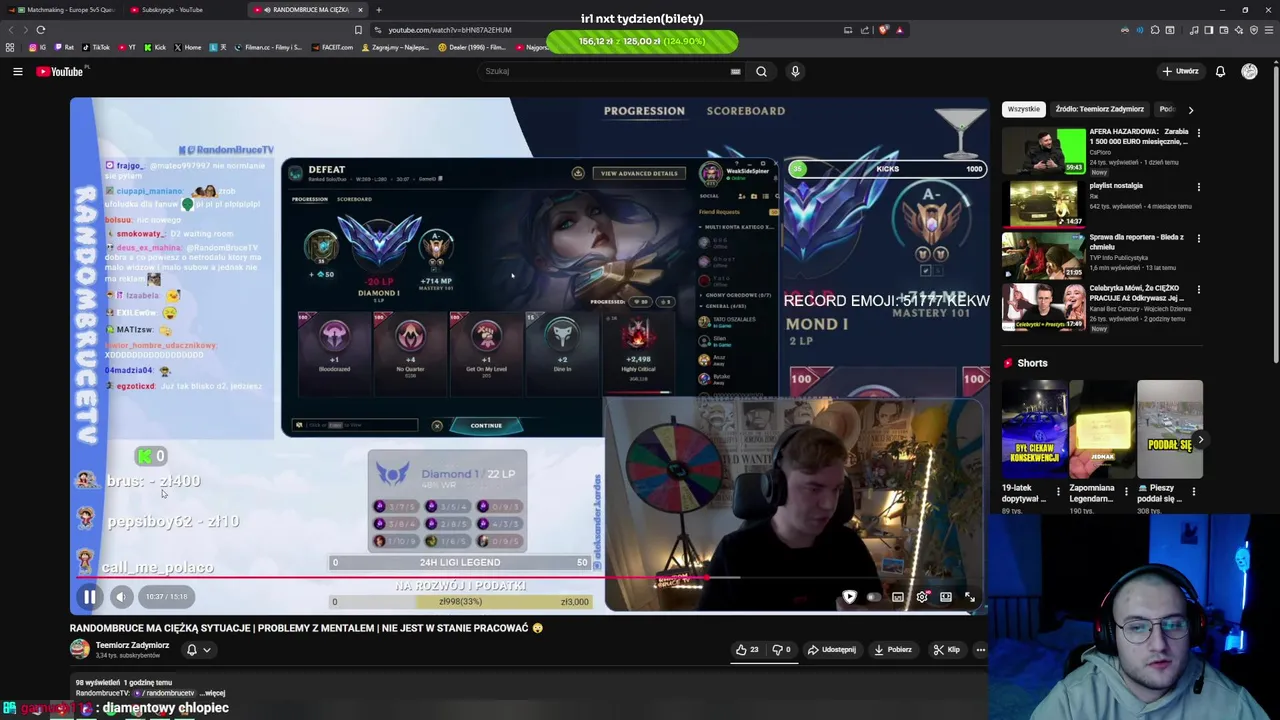
Task: Open options for Pieszy poddał się short
Action: 1194,491
